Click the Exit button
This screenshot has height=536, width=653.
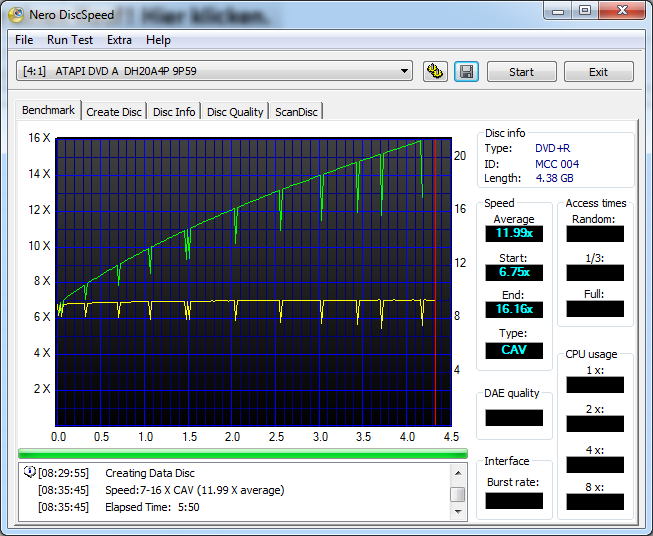[598, 72]
